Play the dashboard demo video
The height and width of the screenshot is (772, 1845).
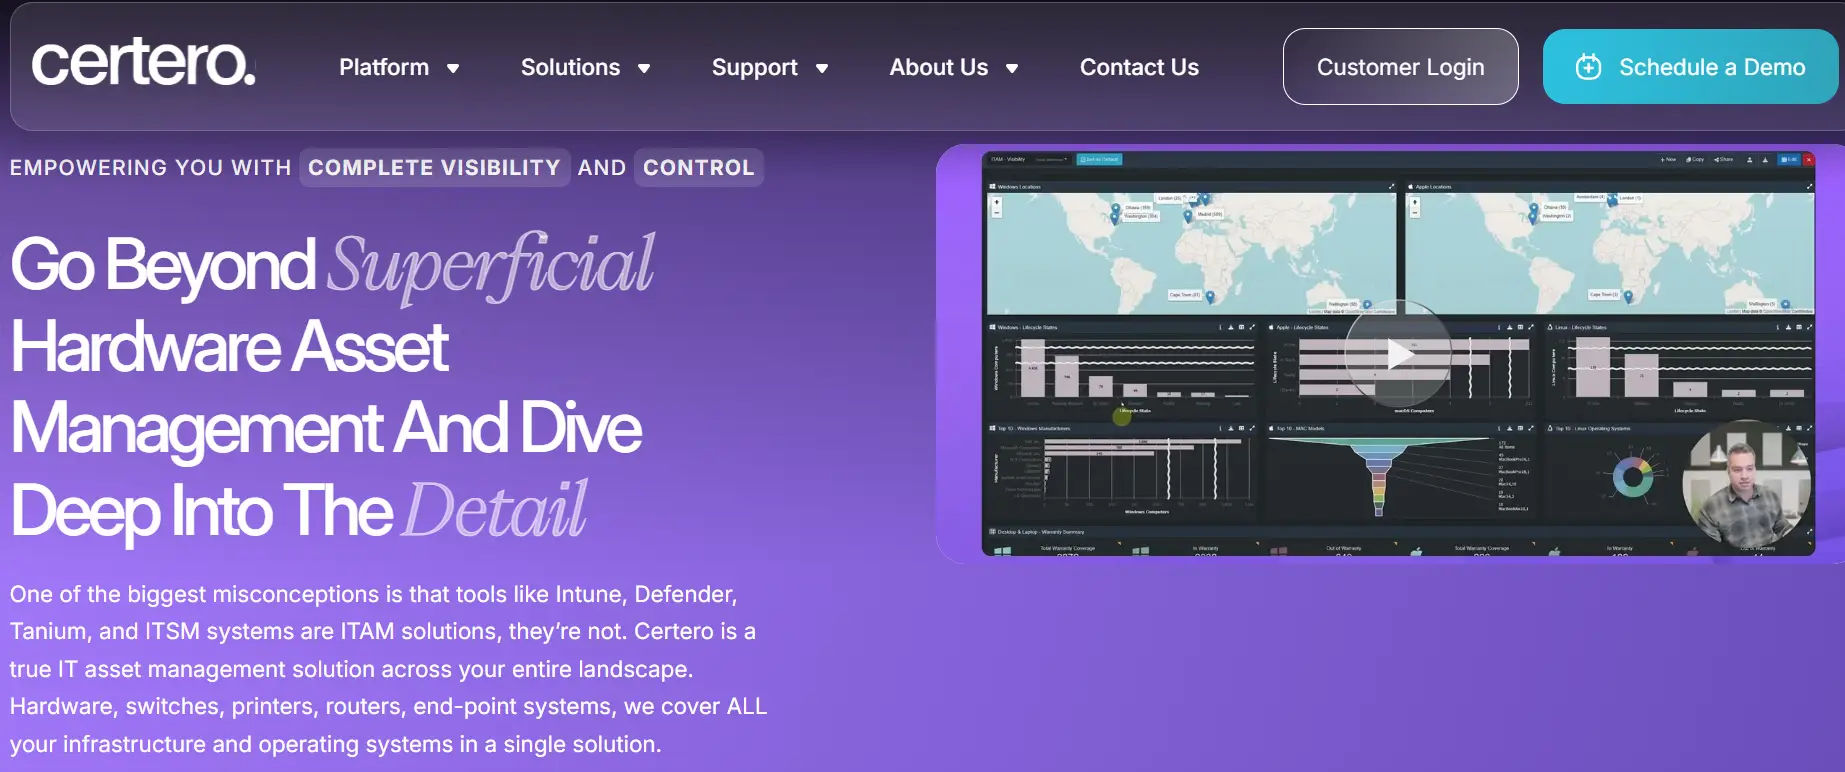(x=1398, y=353)
